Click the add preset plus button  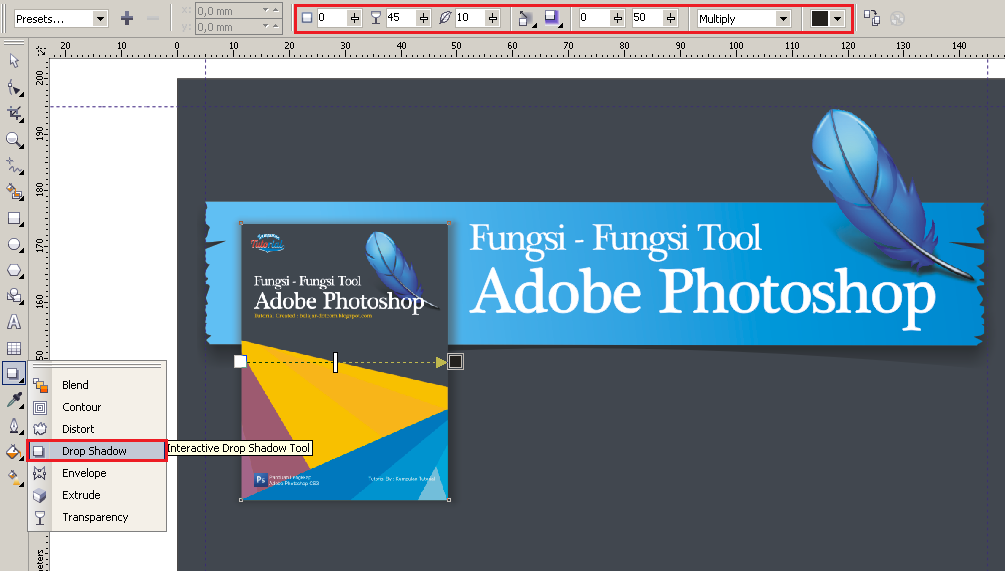pyautogui.click(x=127, y=19)
